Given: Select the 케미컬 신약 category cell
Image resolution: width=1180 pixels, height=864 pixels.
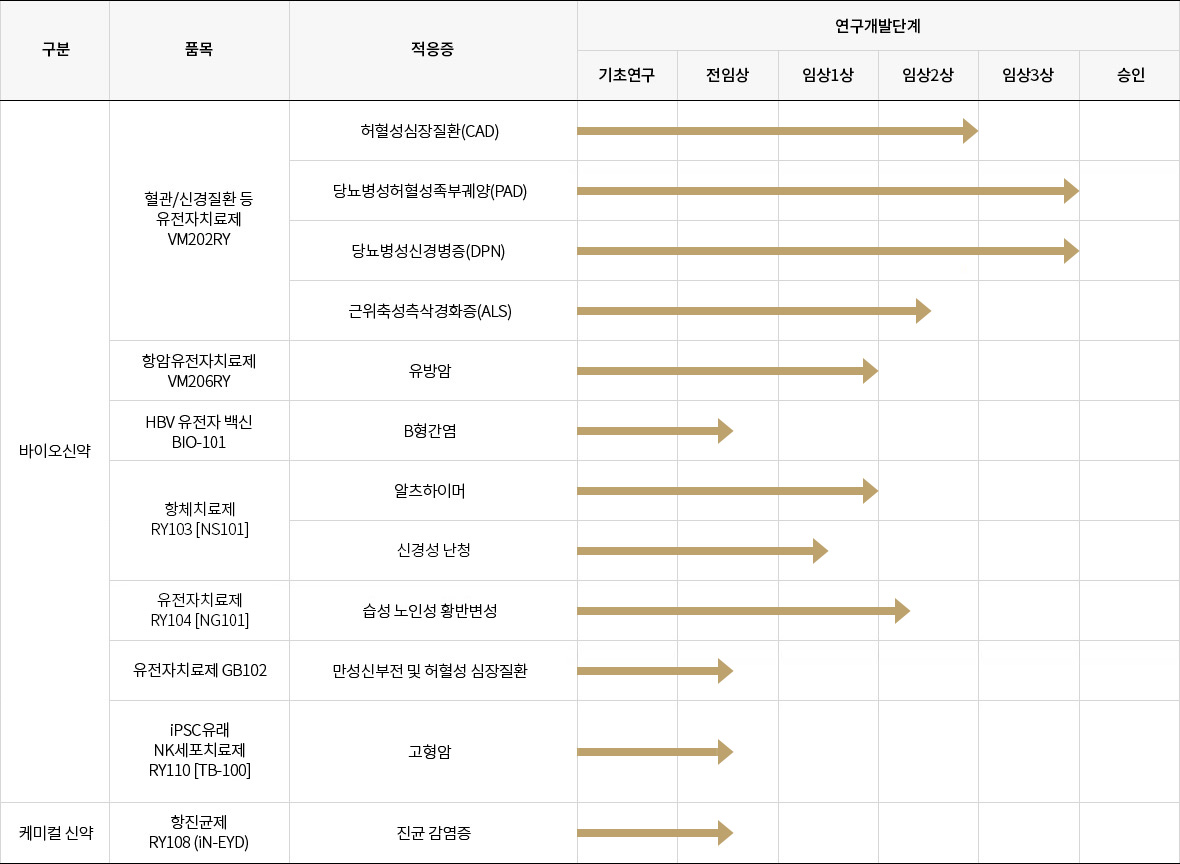Looking at the screenshot, I should (55, 832).
